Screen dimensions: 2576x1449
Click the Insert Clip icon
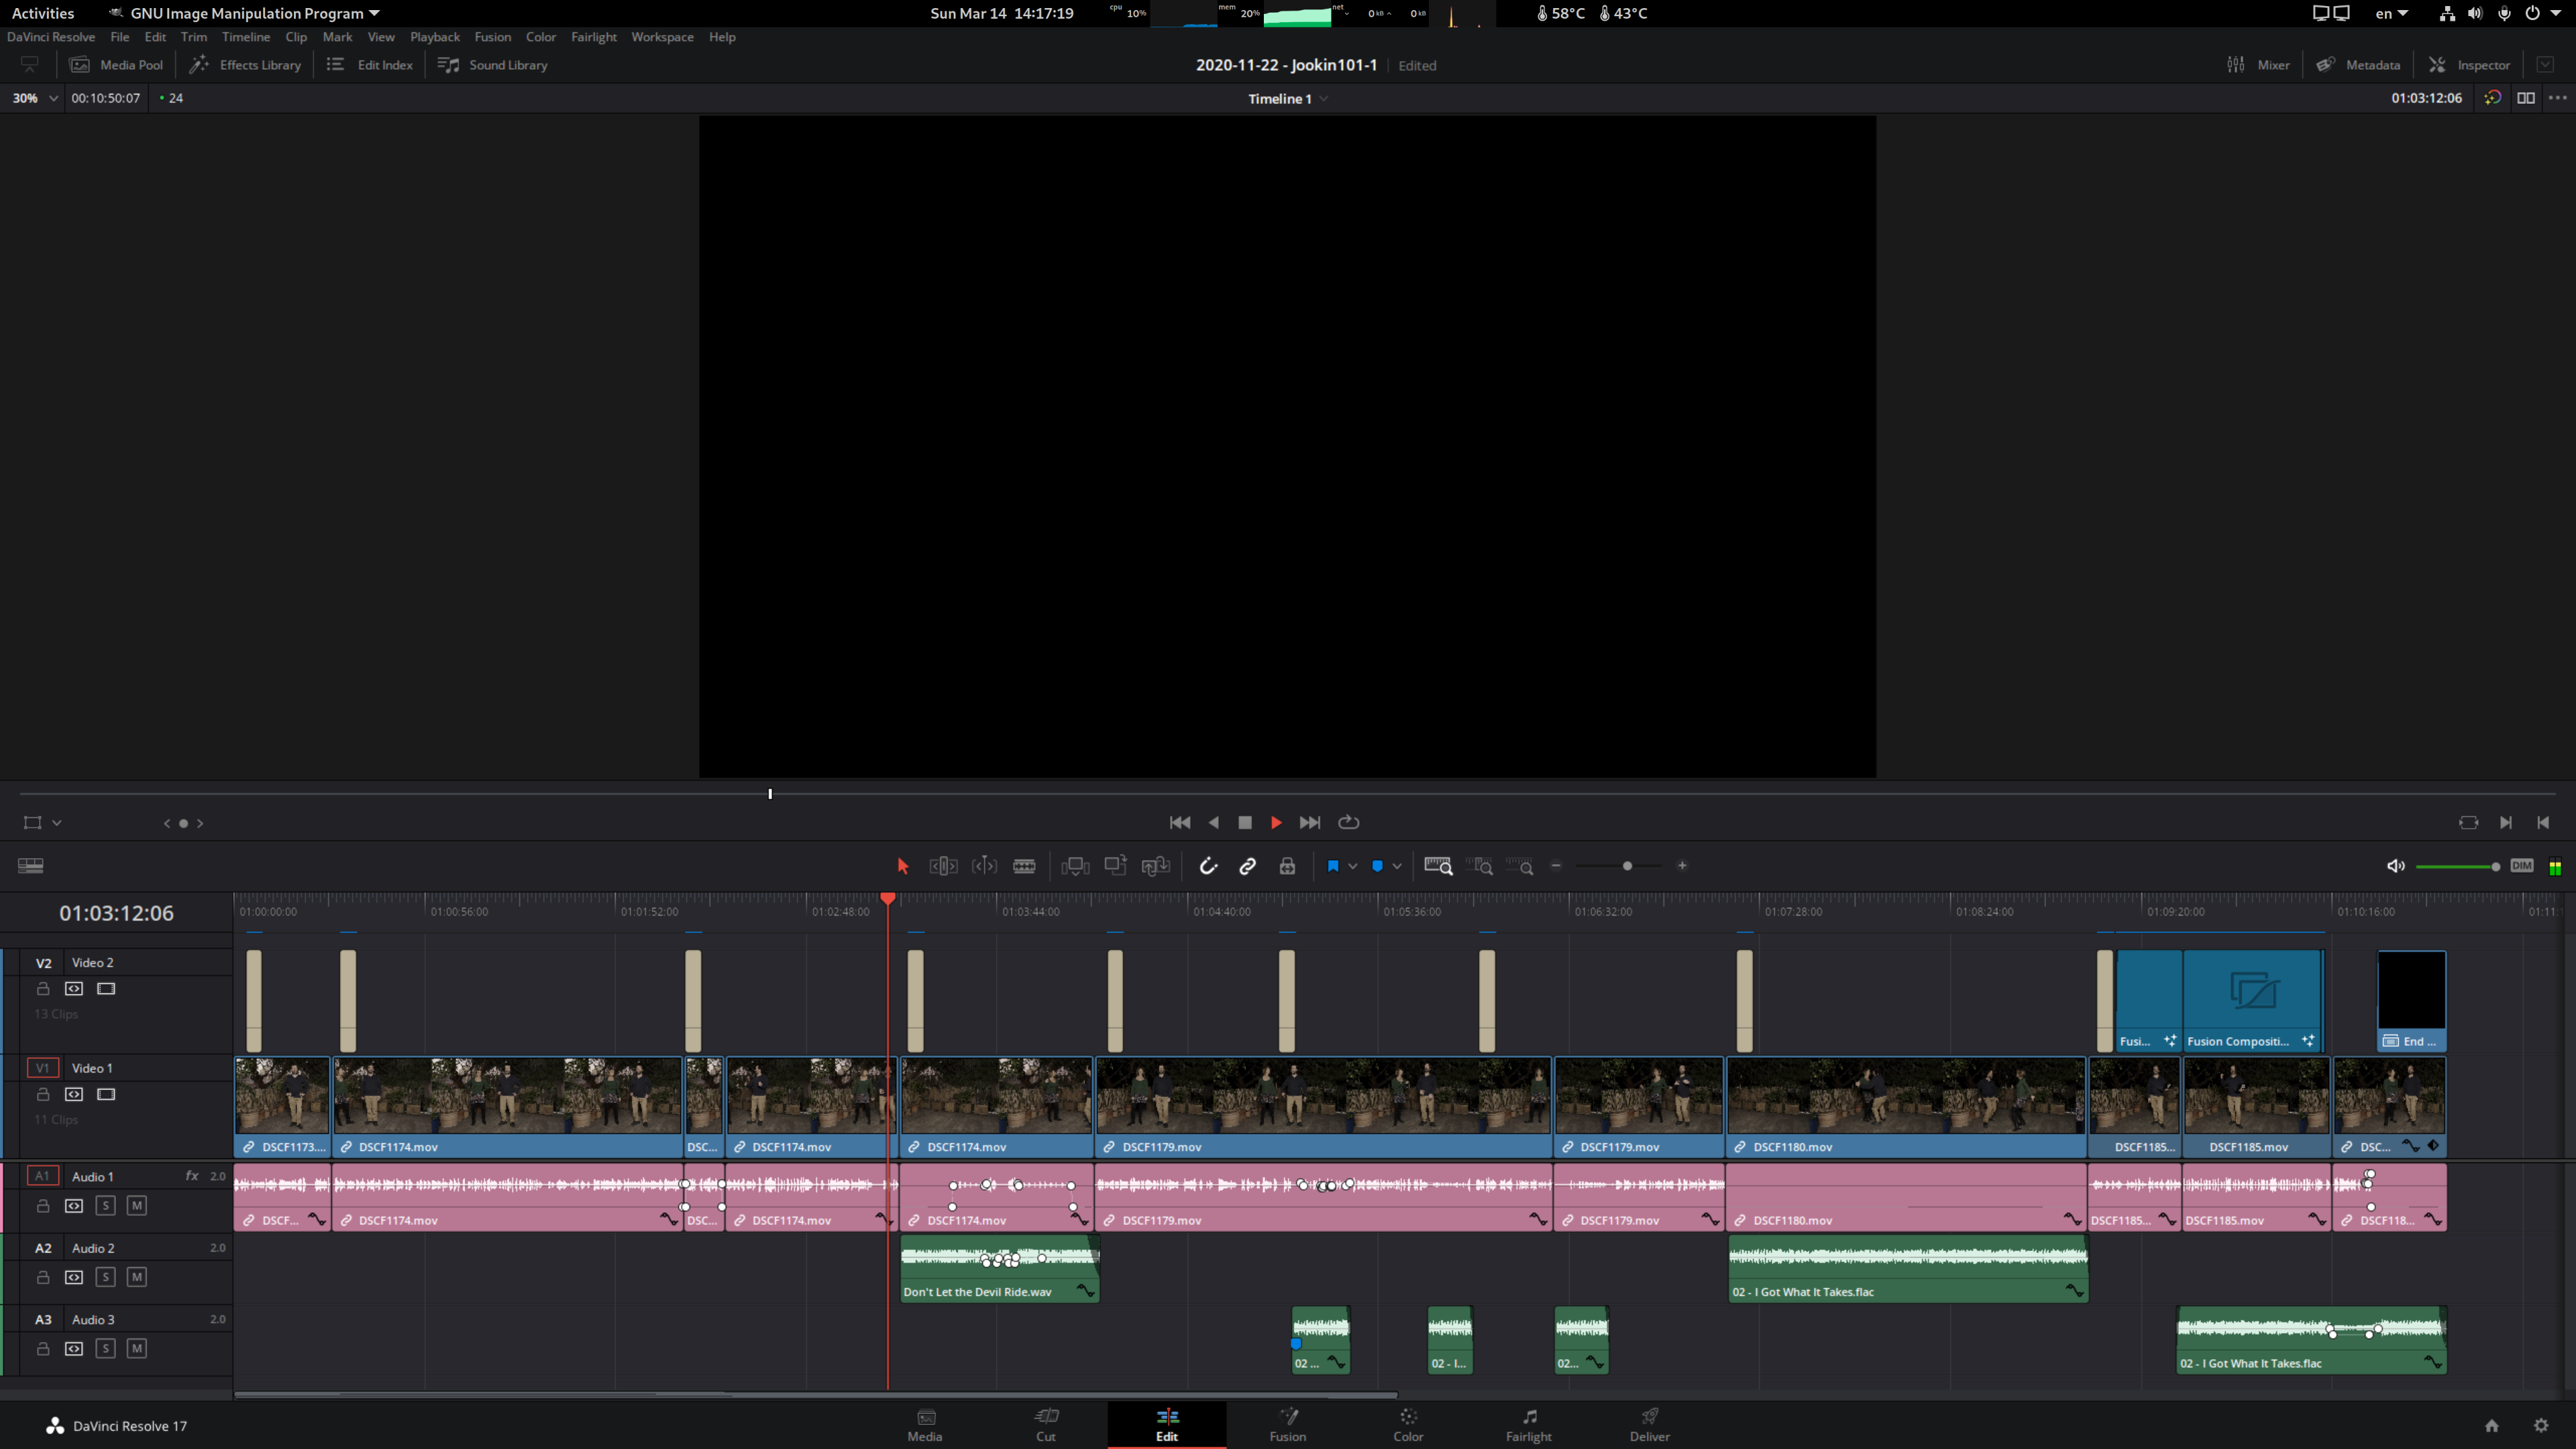tap(1075, 866)
